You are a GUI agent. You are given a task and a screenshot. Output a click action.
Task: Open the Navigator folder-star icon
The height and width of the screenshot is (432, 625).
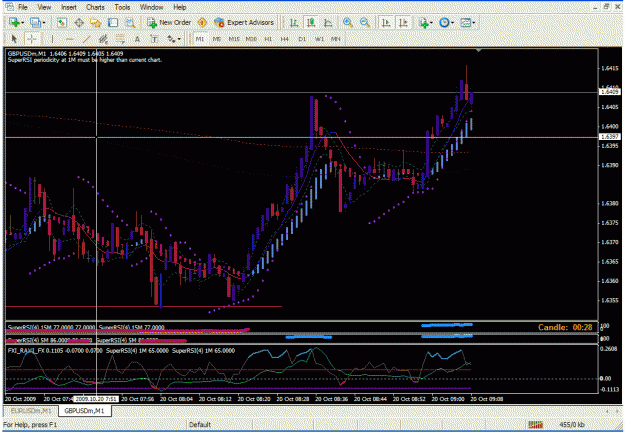coord(96,23)
